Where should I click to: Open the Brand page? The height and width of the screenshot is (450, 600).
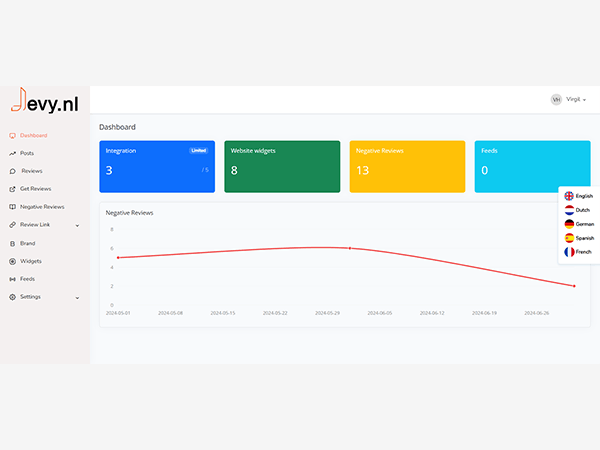click(x=28, y=243)
